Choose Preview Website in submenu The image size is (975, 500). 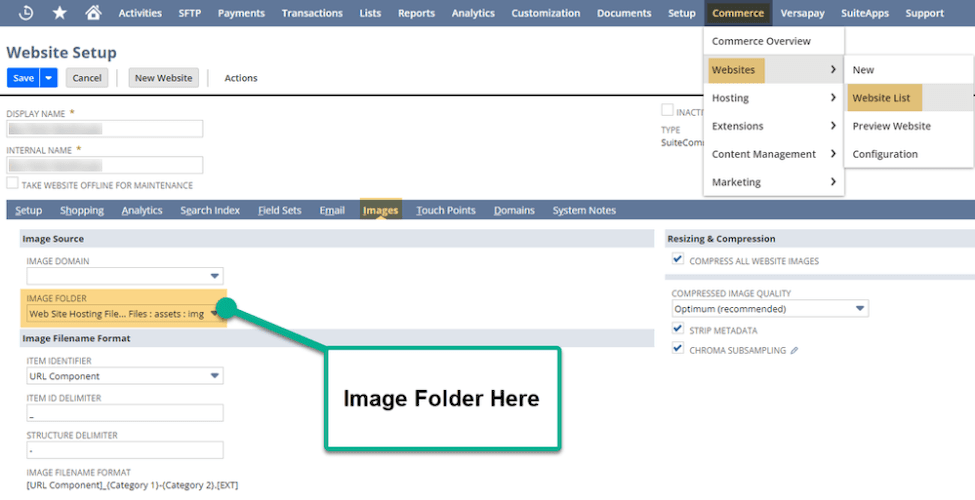click(x=908, y=126)
